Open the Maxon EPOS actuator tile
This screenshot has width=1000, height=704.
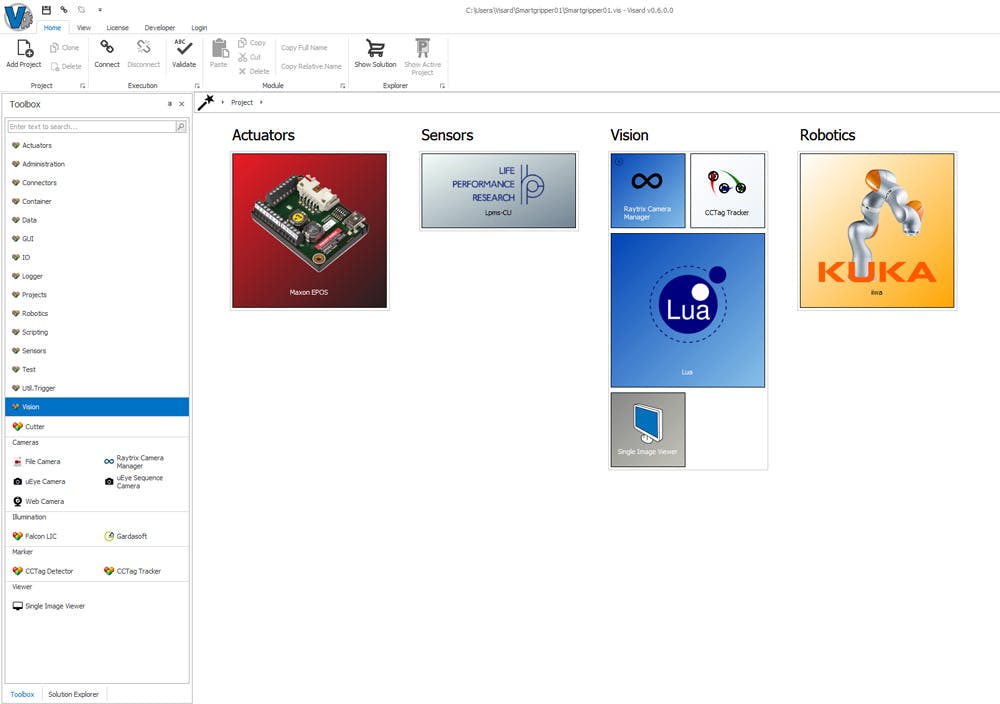tap(309, 230)
